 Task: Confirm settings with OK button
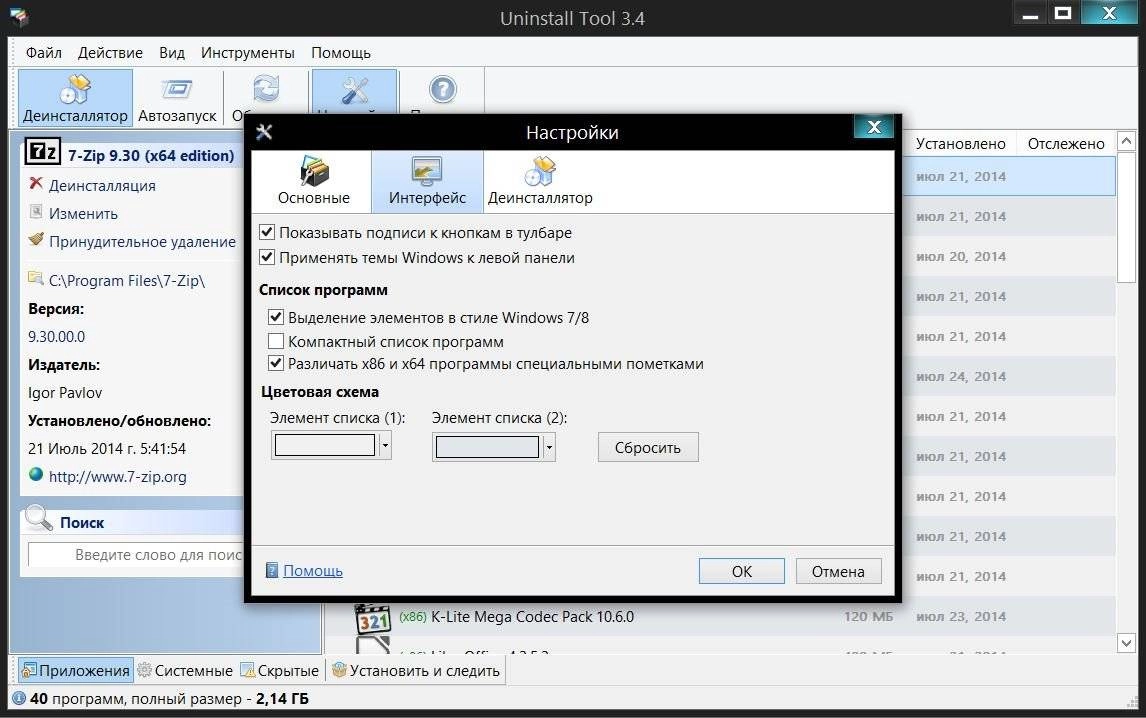[742, 572]
